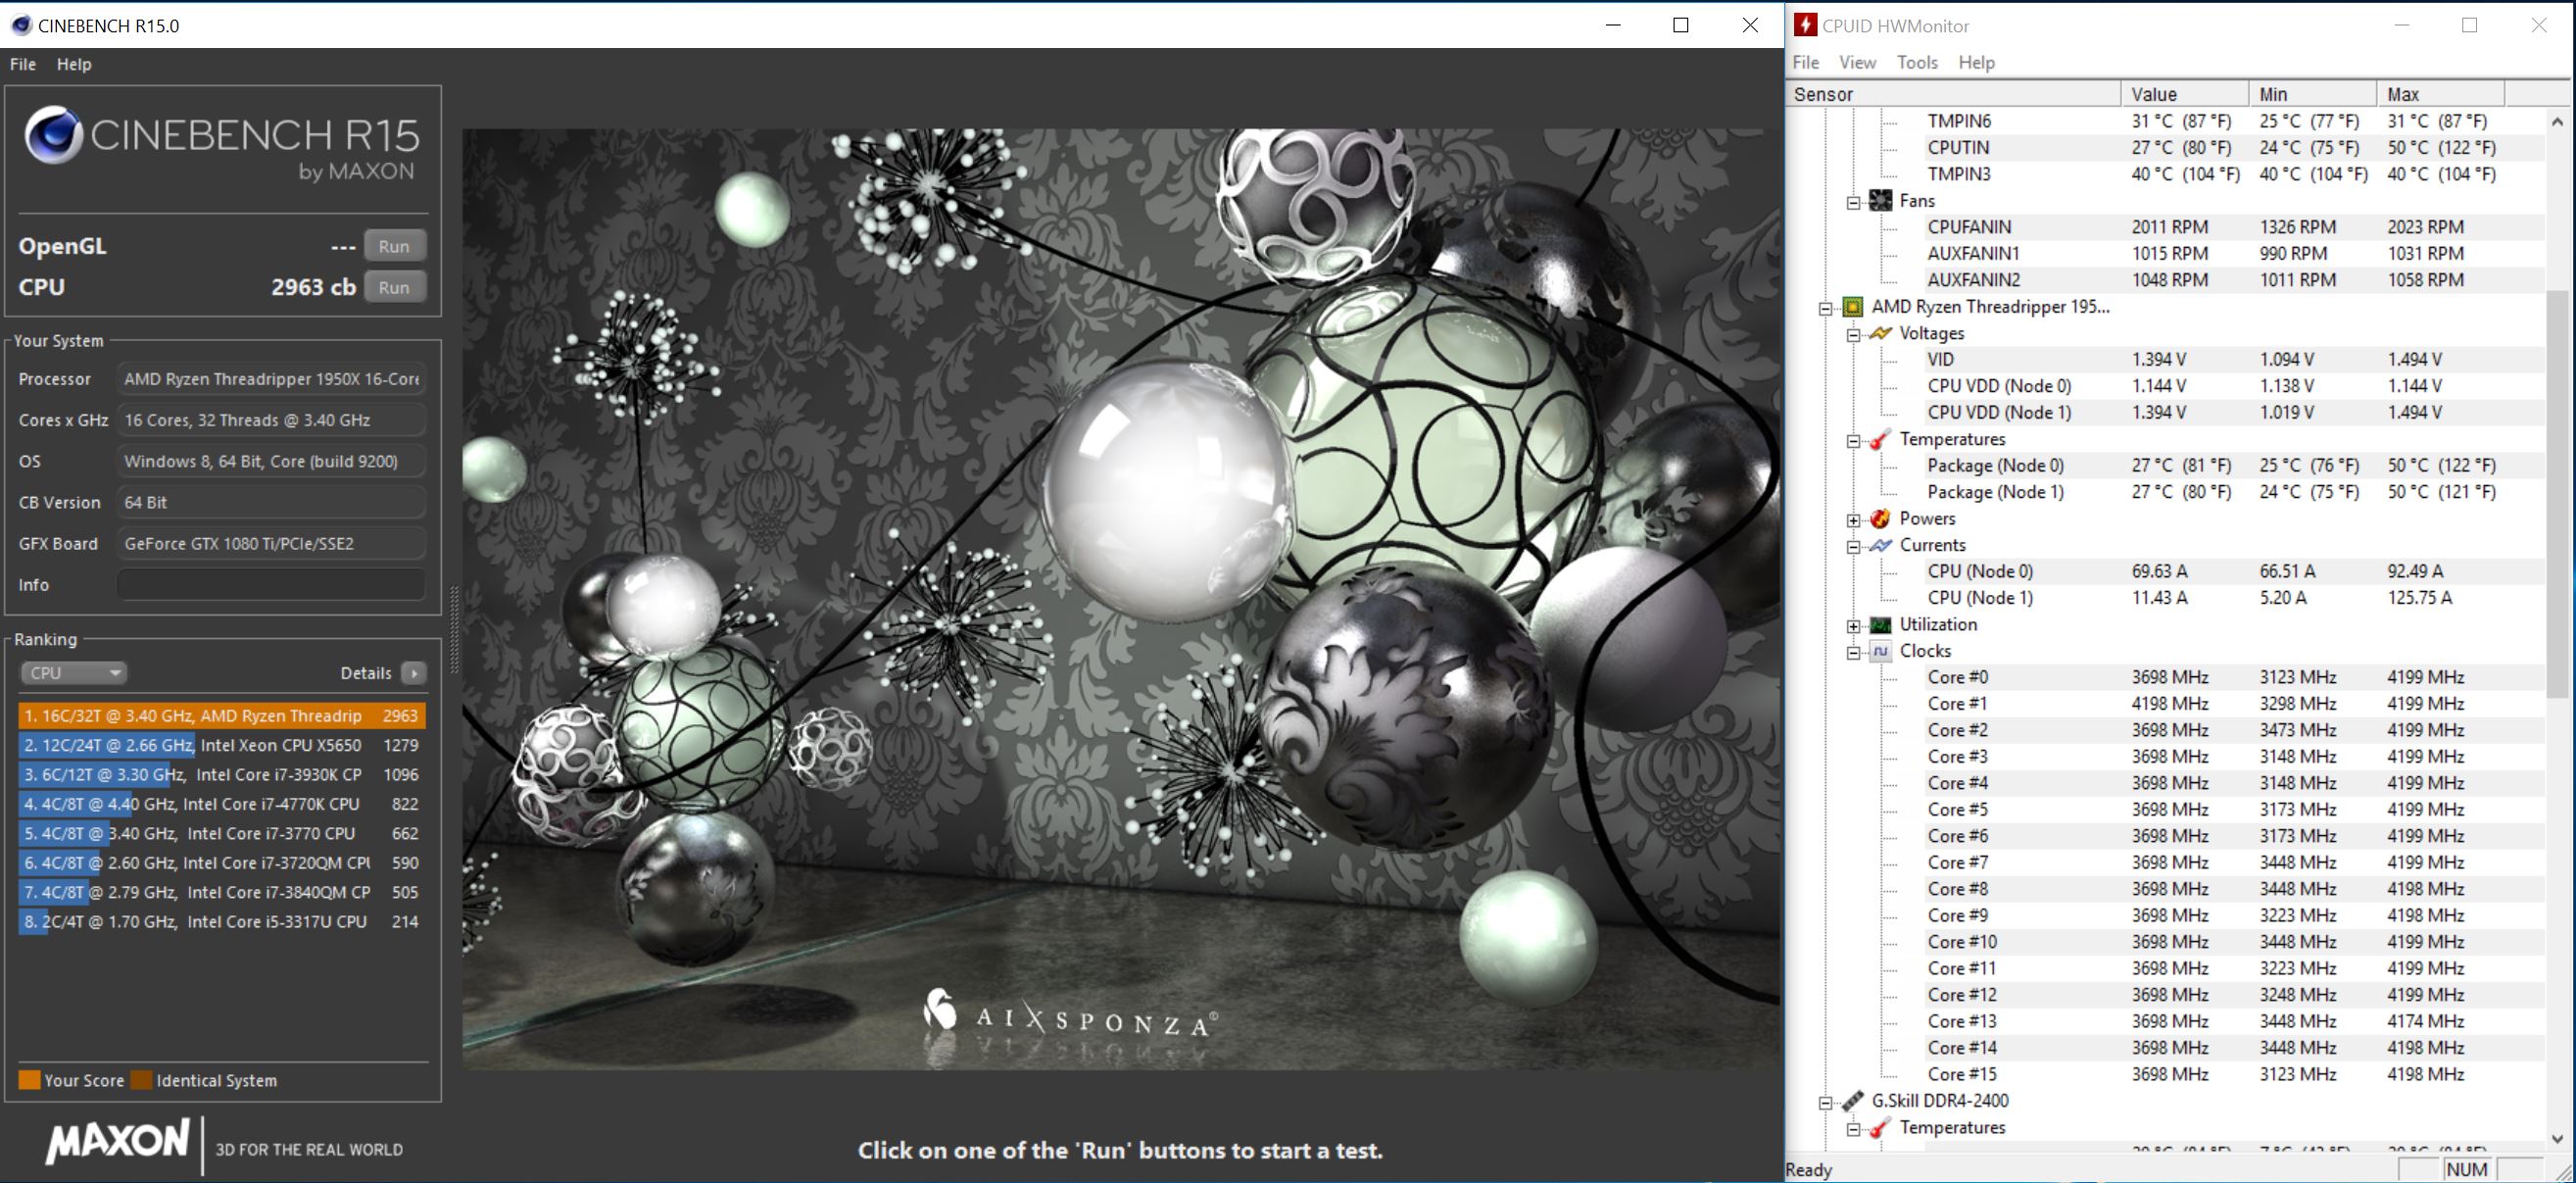Click the ranking Details arrow button

[x=413, y=673]
